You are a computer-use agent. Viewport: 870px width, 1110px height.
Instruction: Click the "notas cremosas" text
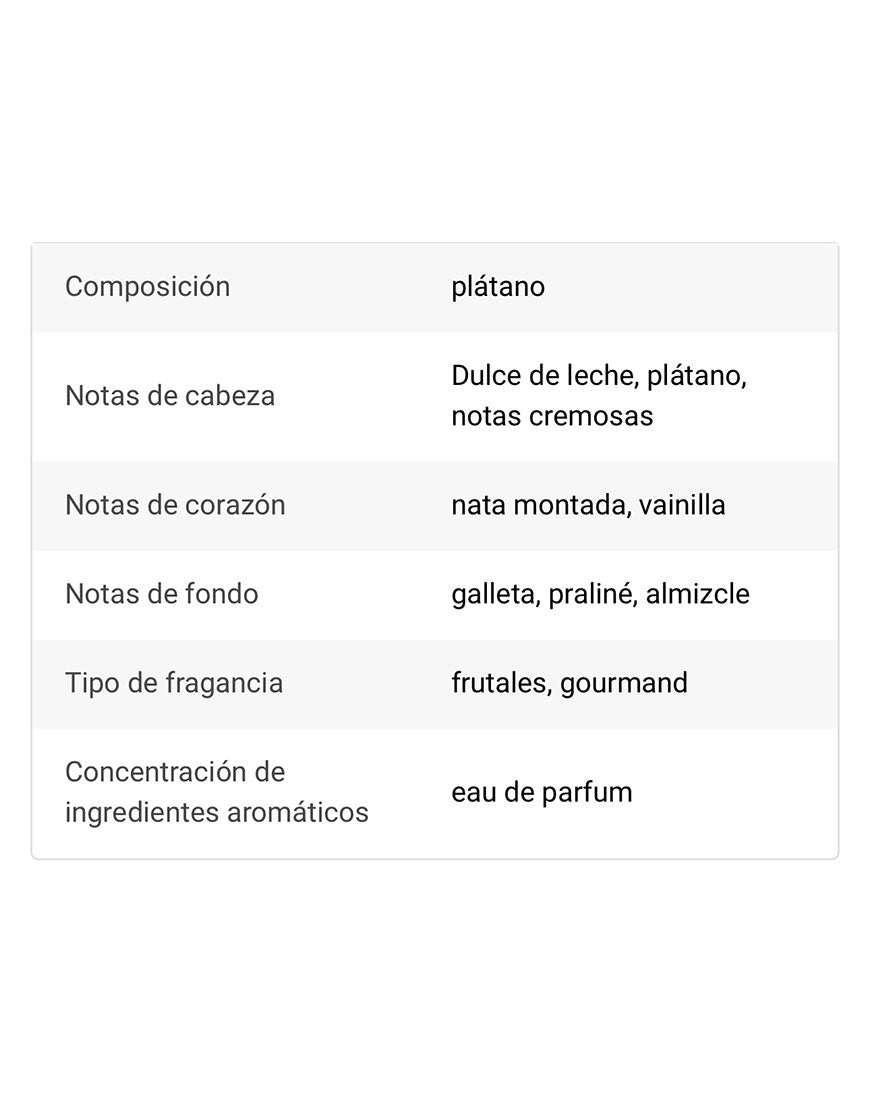click(552, 416)
